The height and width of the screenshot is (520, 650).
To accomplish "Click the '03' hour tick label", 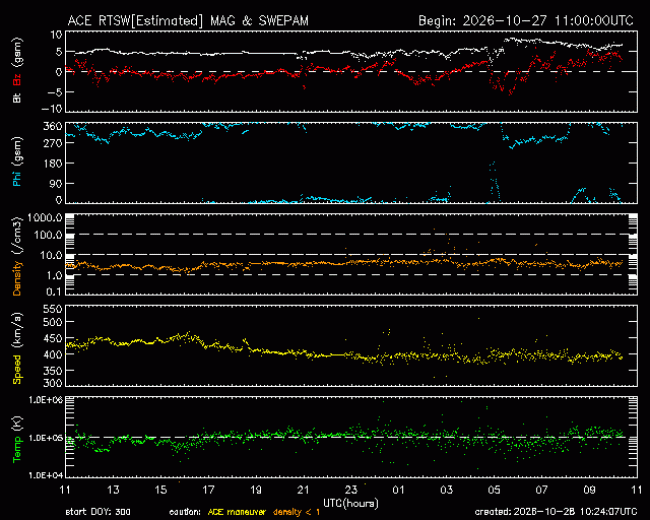I will point(446,490).
